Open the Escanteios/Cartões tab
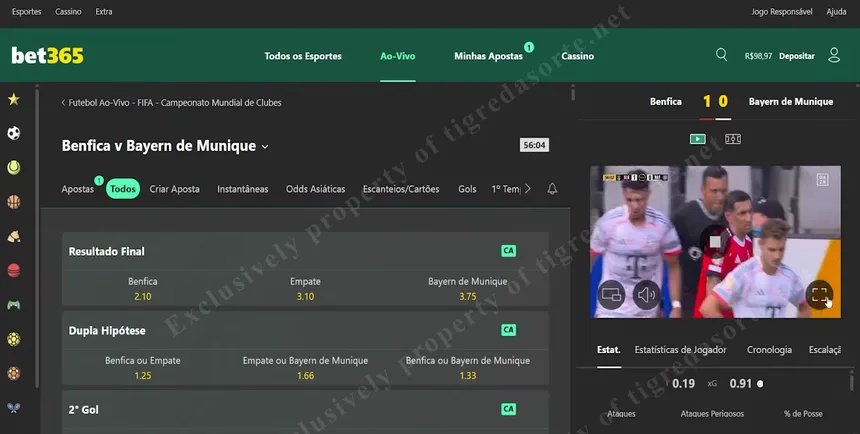 401,189
